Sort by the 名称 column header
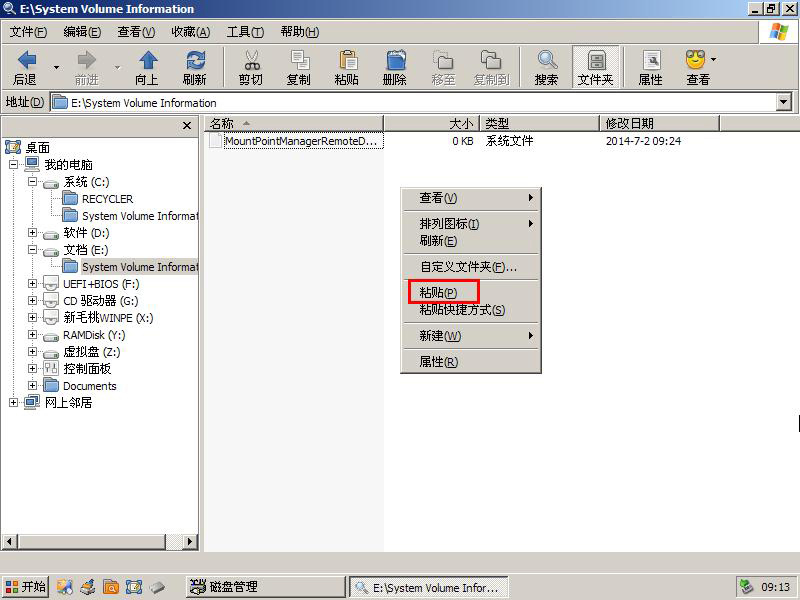This screenshot has width=800, height=600. point(294,123)
